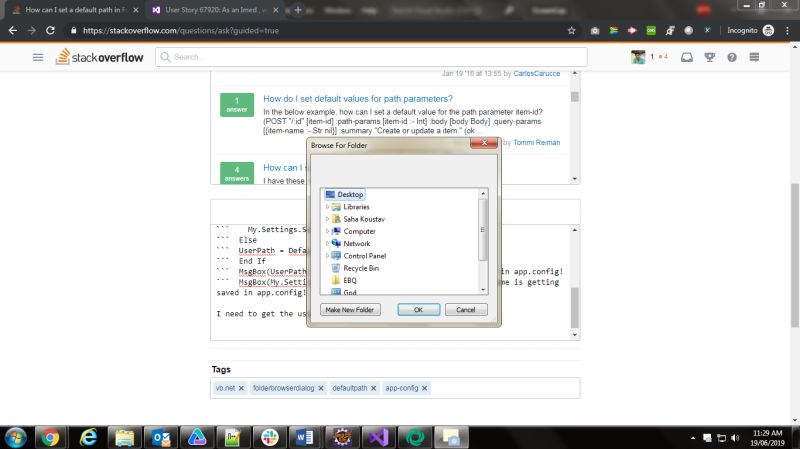Open Word from the taskbar
The height and width of the screenshot is (449, 800).
[305, 437]
